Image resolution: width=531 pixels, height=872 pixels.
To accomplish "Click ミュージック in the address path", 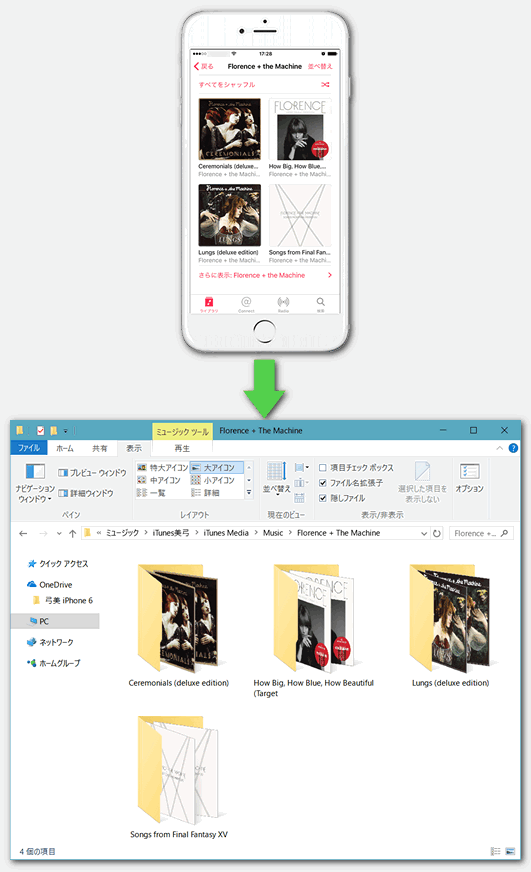I will [122, 533].
